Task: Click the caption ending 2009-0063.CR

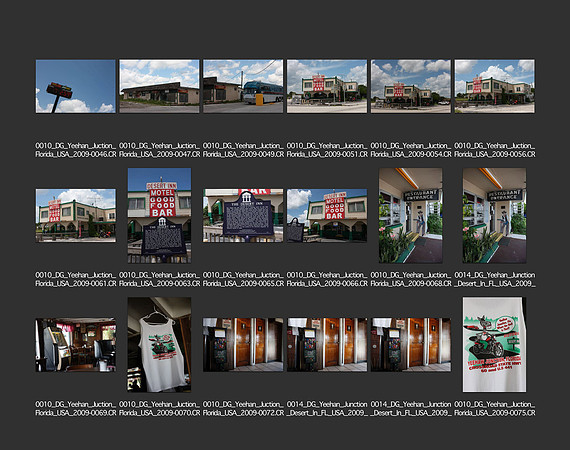Action: (159, 279)
